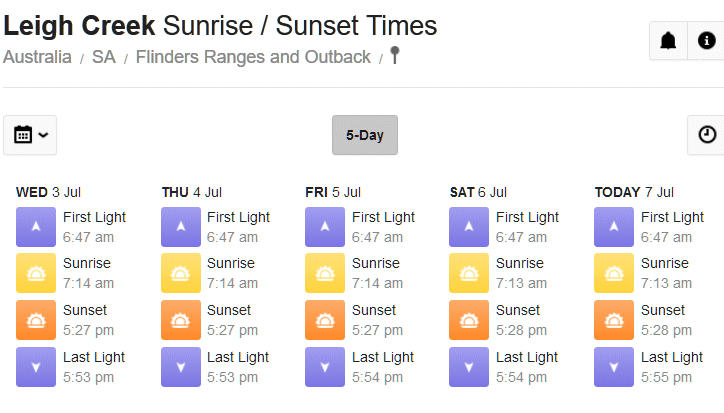This screenshot has height=413, width=724.
Task: Click Saturday's Last Light icon
Action: coord(469,367)
